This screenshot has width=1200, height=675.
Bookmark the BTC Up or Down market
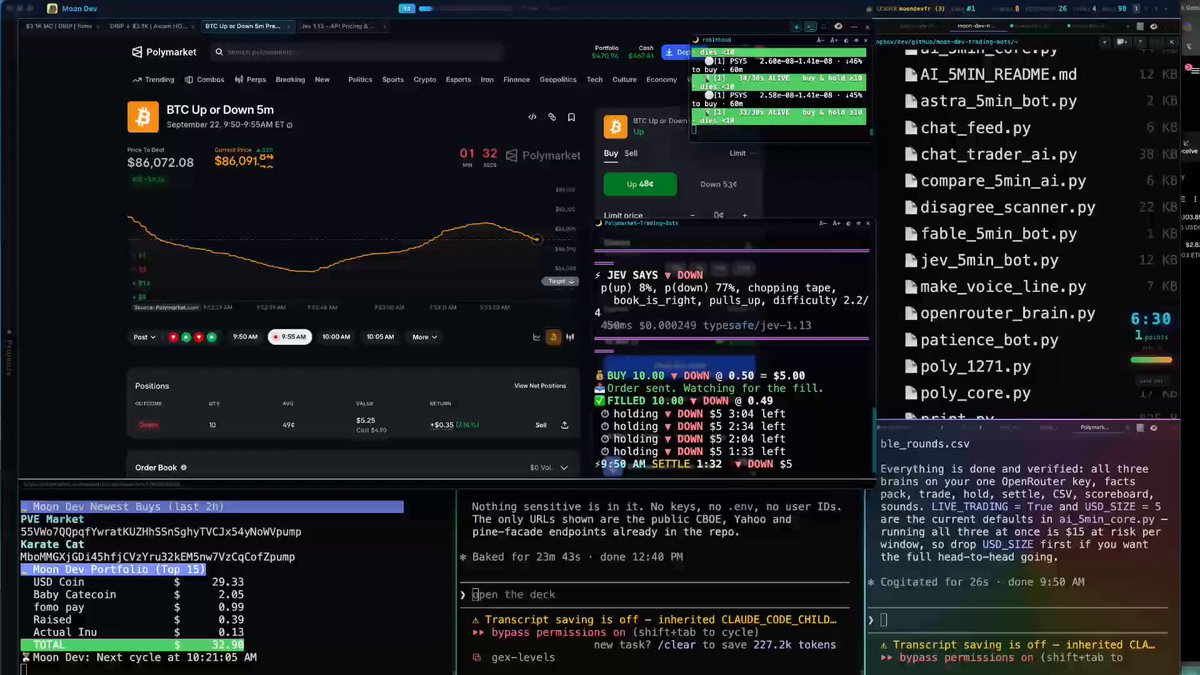pyautogui.click(x=571, y=117)
